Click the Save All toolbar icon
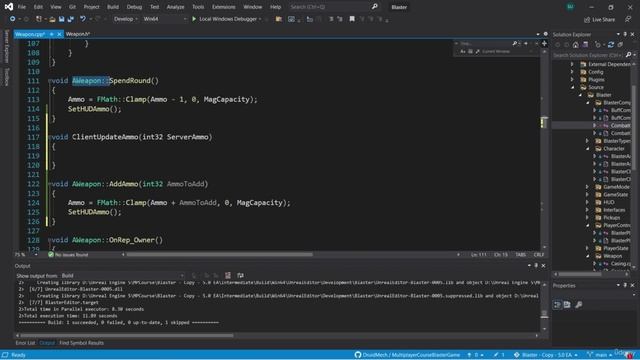The height and width of the screenshot is (360, 640). [71, 19]
